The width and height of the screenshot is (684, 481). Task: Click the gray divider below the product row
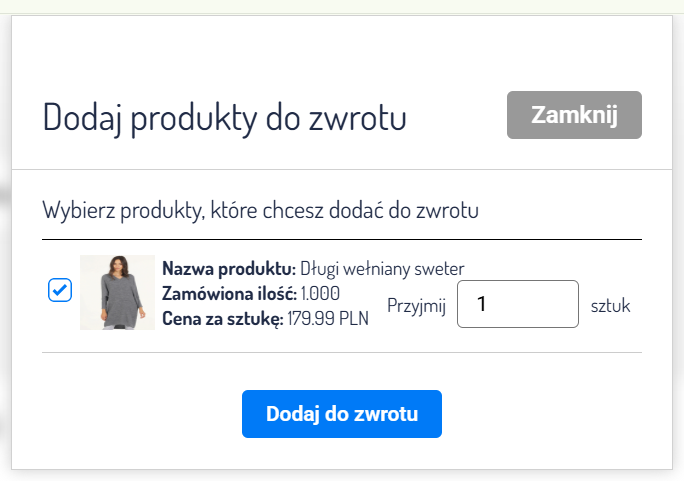[342, 352]
